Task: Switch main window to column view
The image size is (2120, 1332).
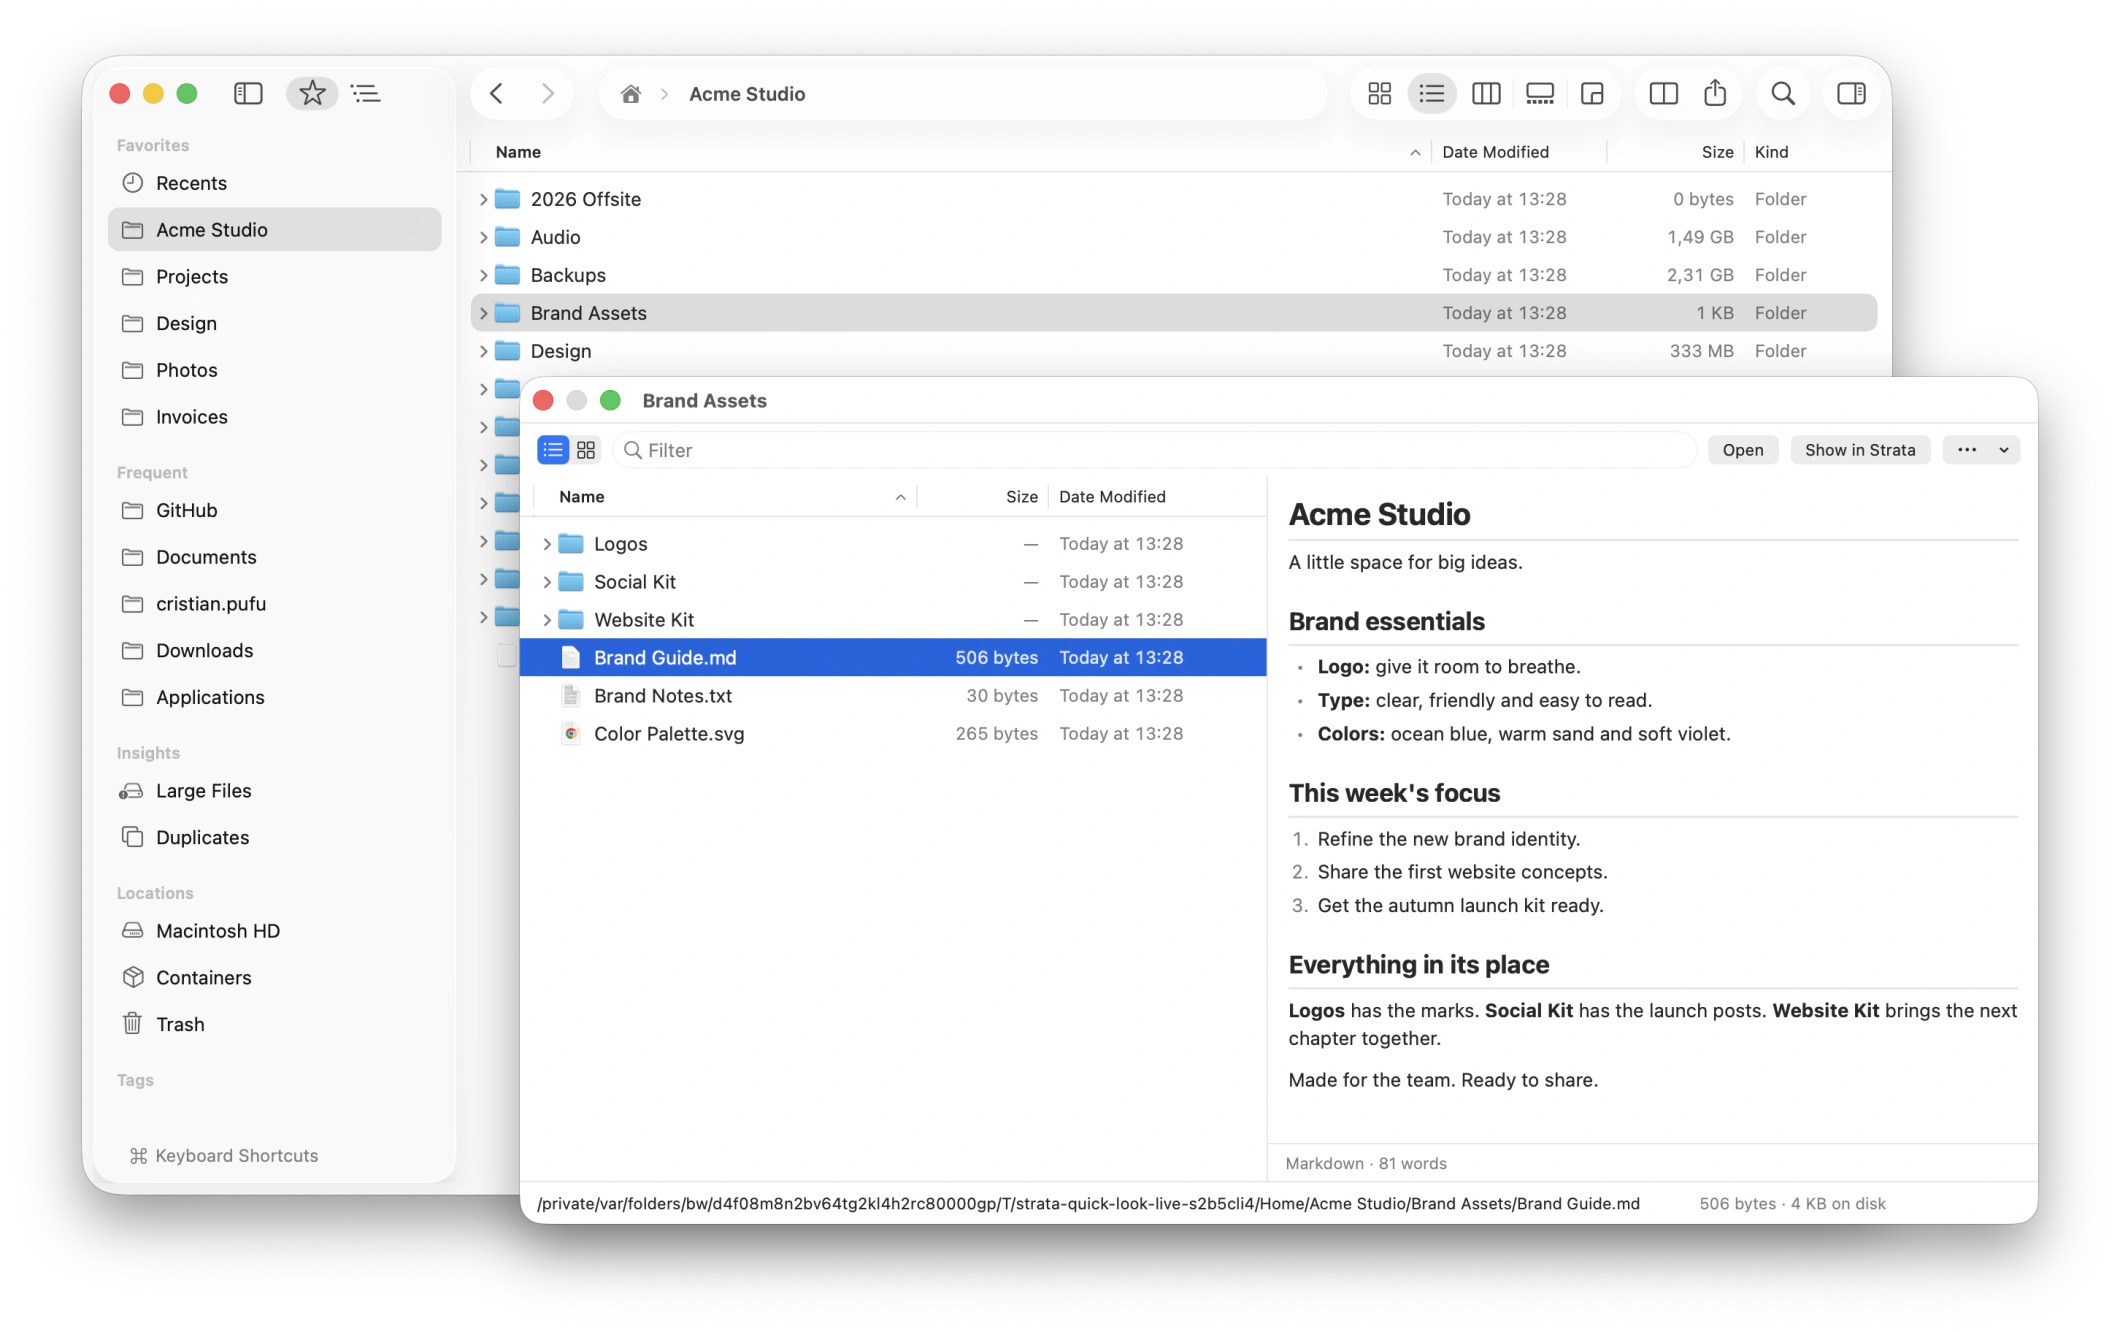Action: 1486,93
